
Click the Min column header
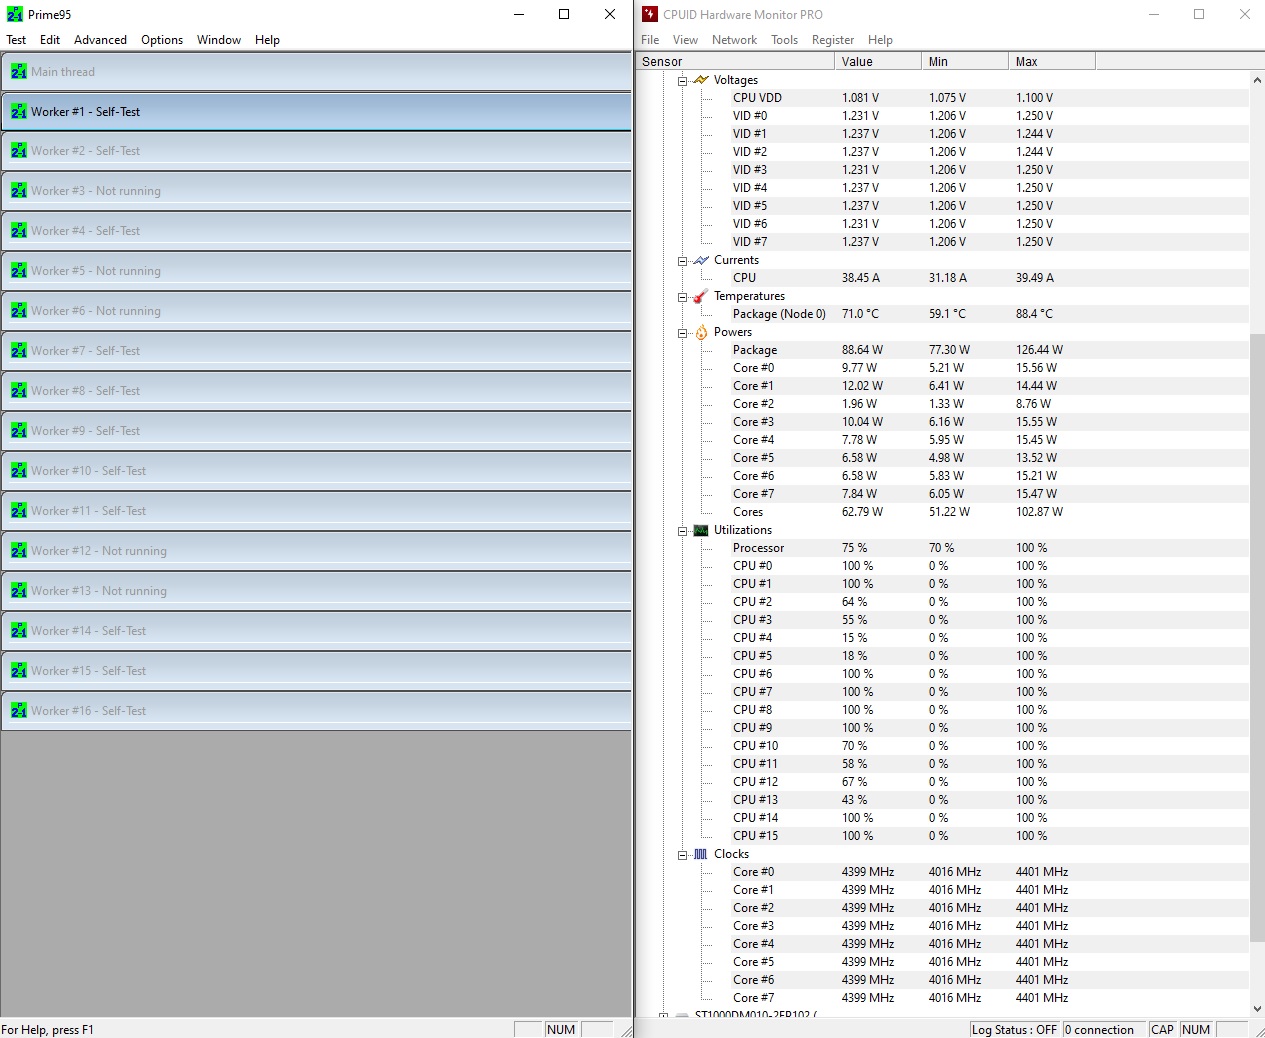coord(965,61)
